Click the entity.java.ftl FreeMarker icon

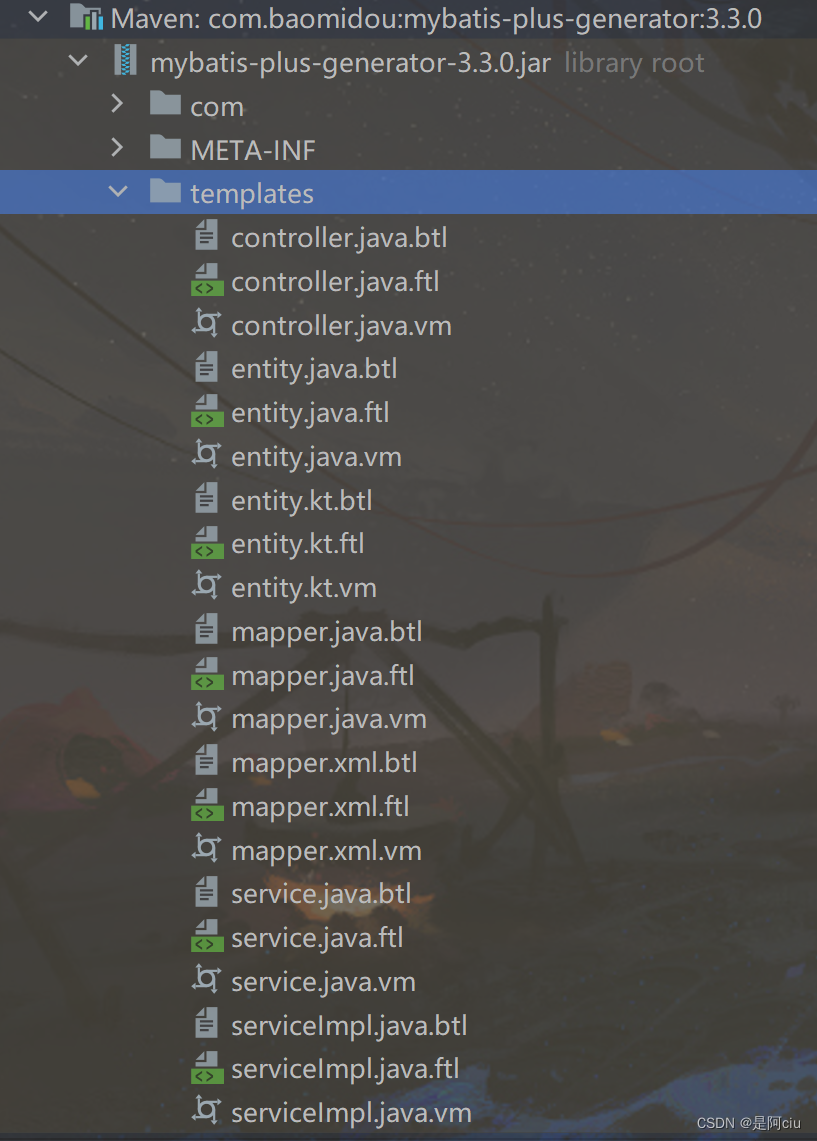[207, 410]
